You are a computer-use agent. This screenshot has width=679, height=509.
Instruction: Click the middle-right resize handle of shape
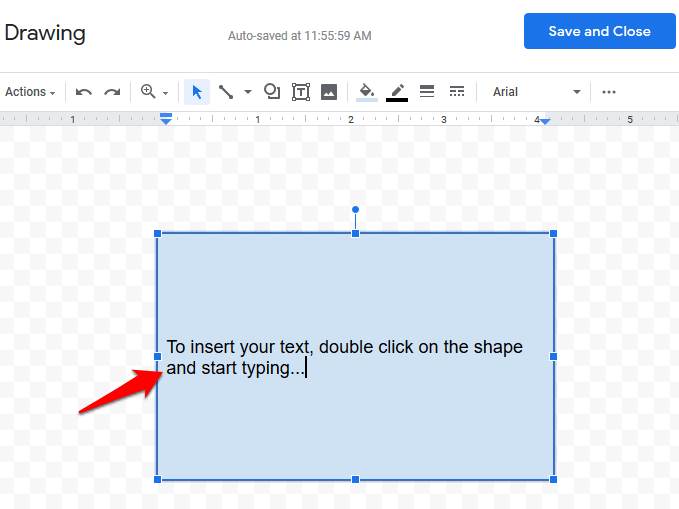tap(553, 357)
